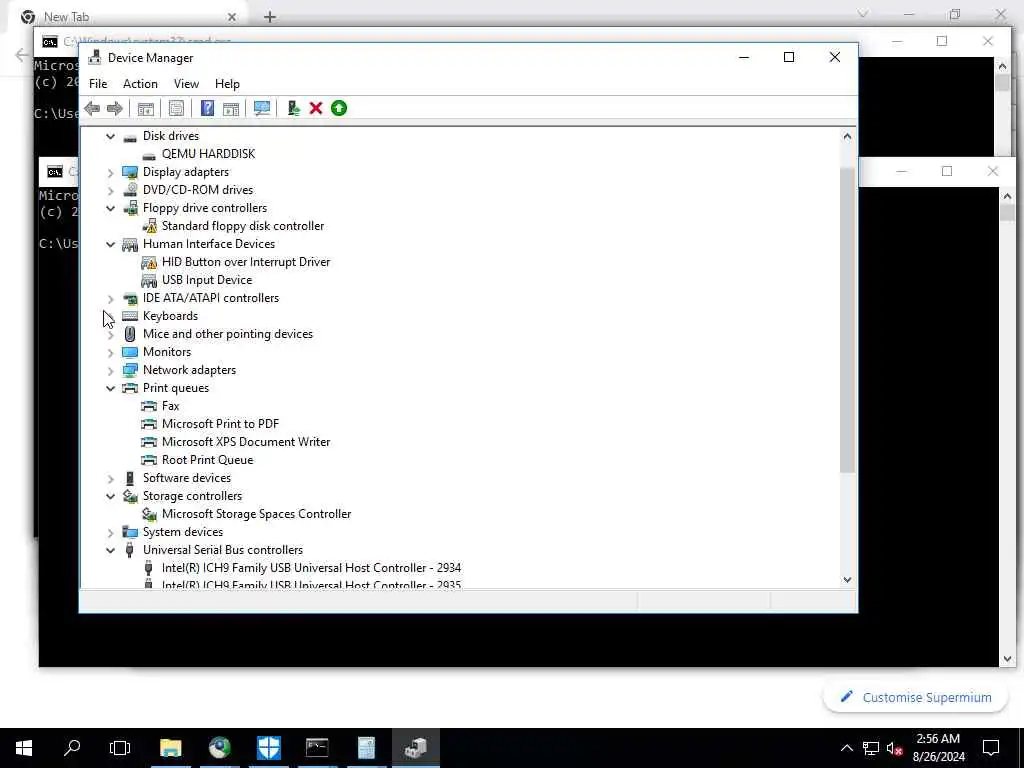This screenshot has height=768, width=1024.
Task: Select the Keyboards category label
Action: (170, 316)
